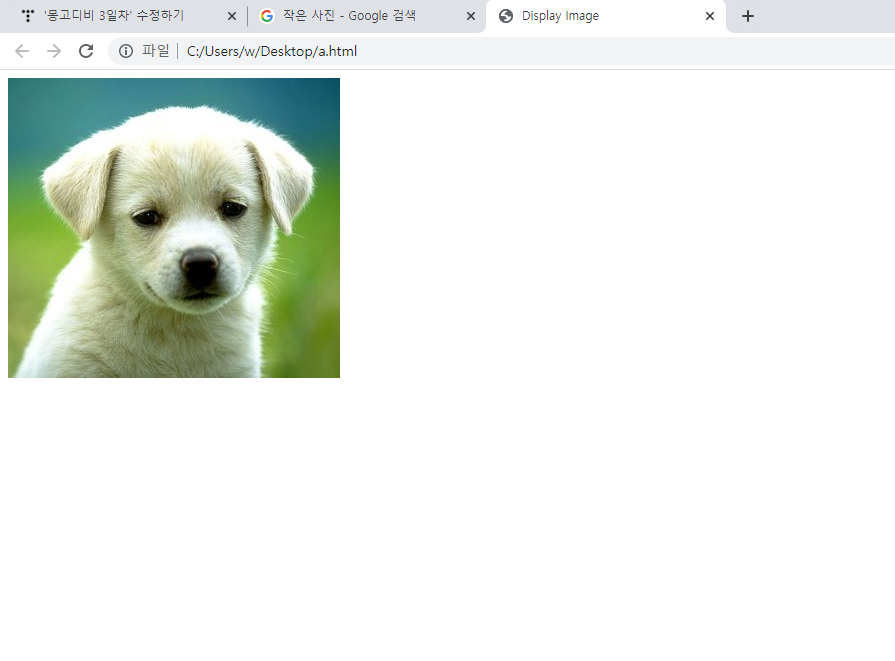Close the '몽고디비 3일차' 수정하기 tab

pos(232,16)
